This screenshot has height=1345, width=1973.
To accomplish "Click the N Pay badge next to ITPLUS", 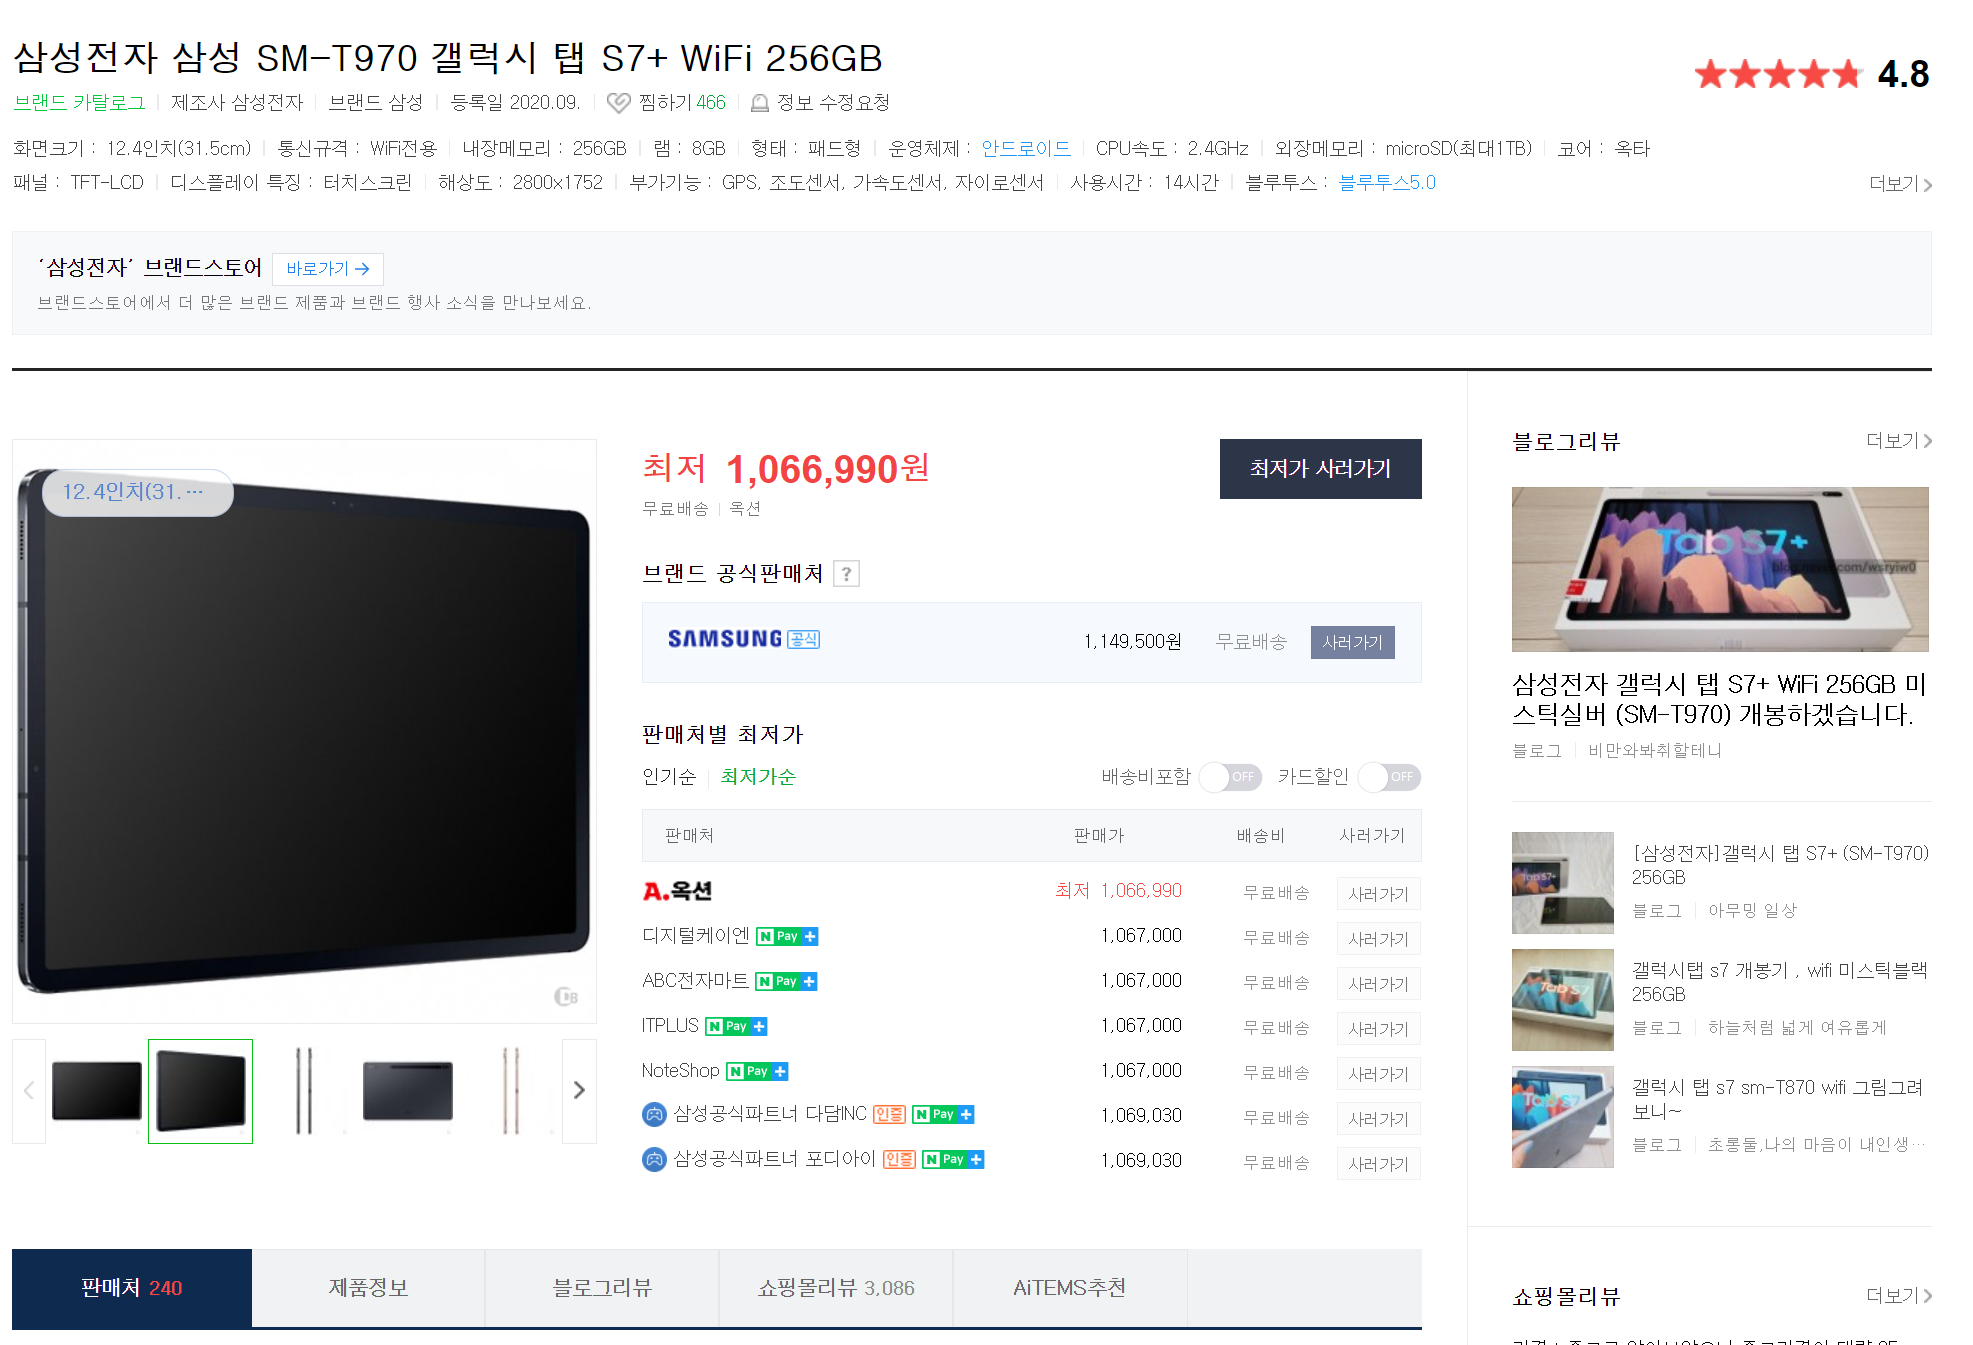I will 736,1027.
